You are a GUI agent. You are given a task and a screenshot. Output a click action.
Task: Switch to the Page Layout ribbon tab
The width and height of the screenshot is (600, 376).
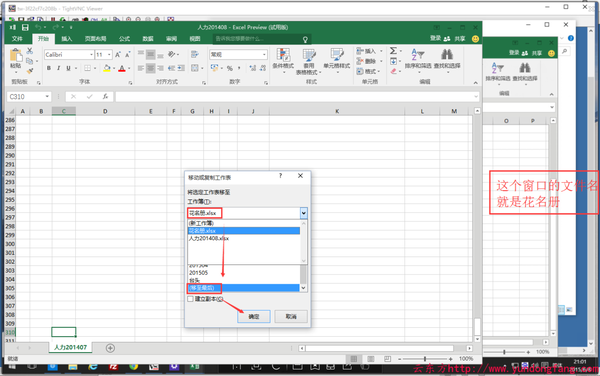click(95, 39)
